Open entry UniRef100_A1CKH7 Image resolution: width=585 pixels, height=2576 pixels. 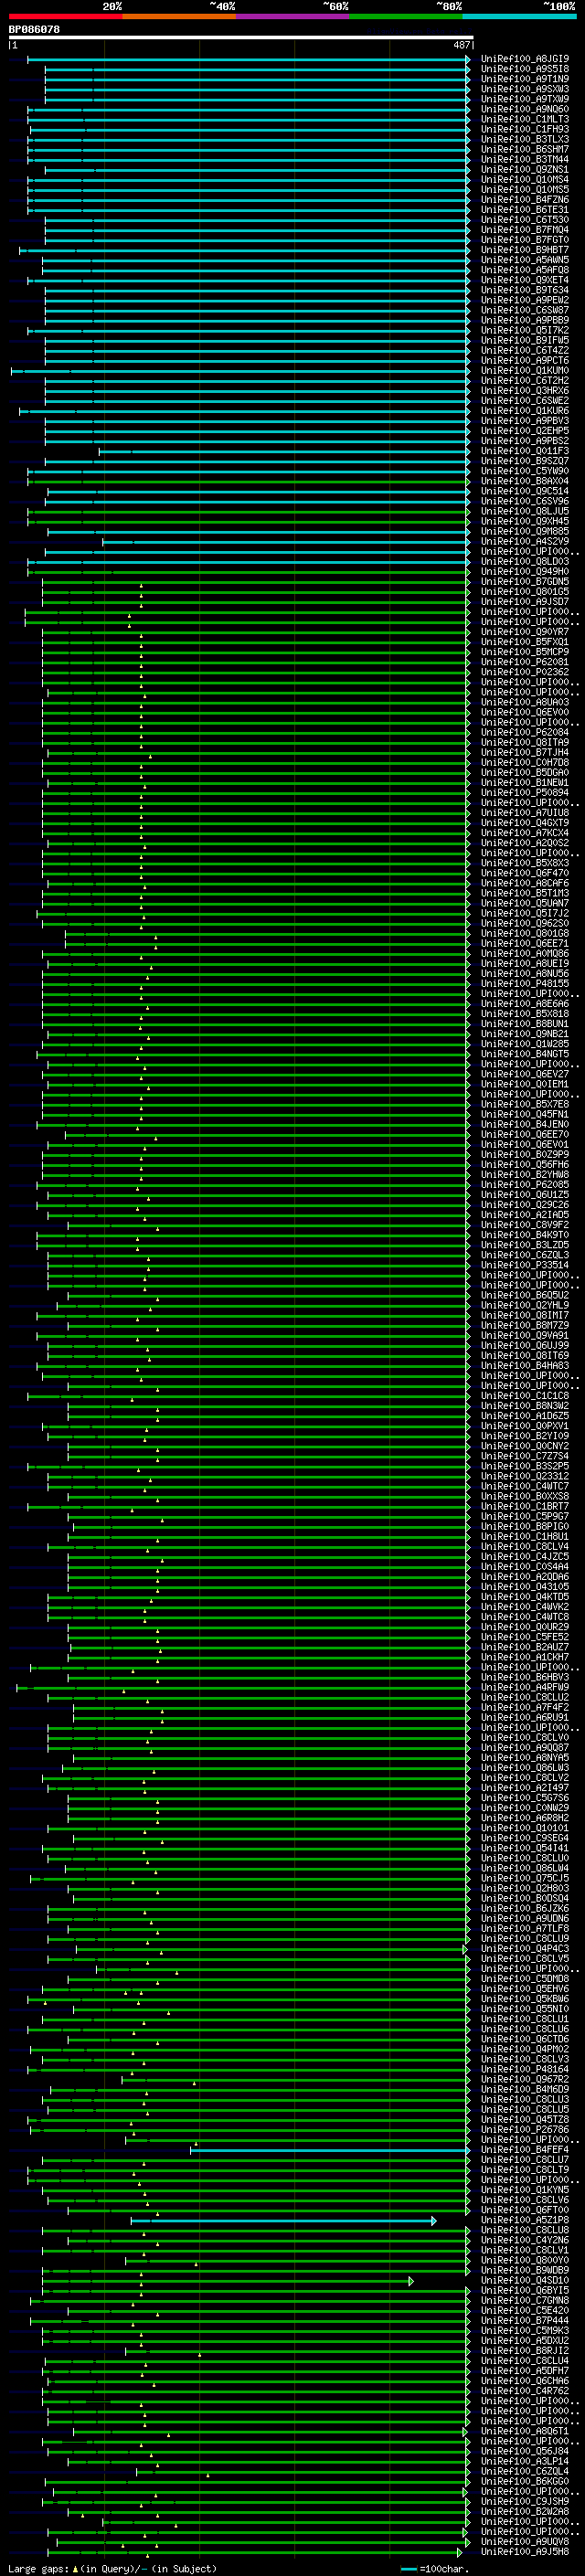525,1657
